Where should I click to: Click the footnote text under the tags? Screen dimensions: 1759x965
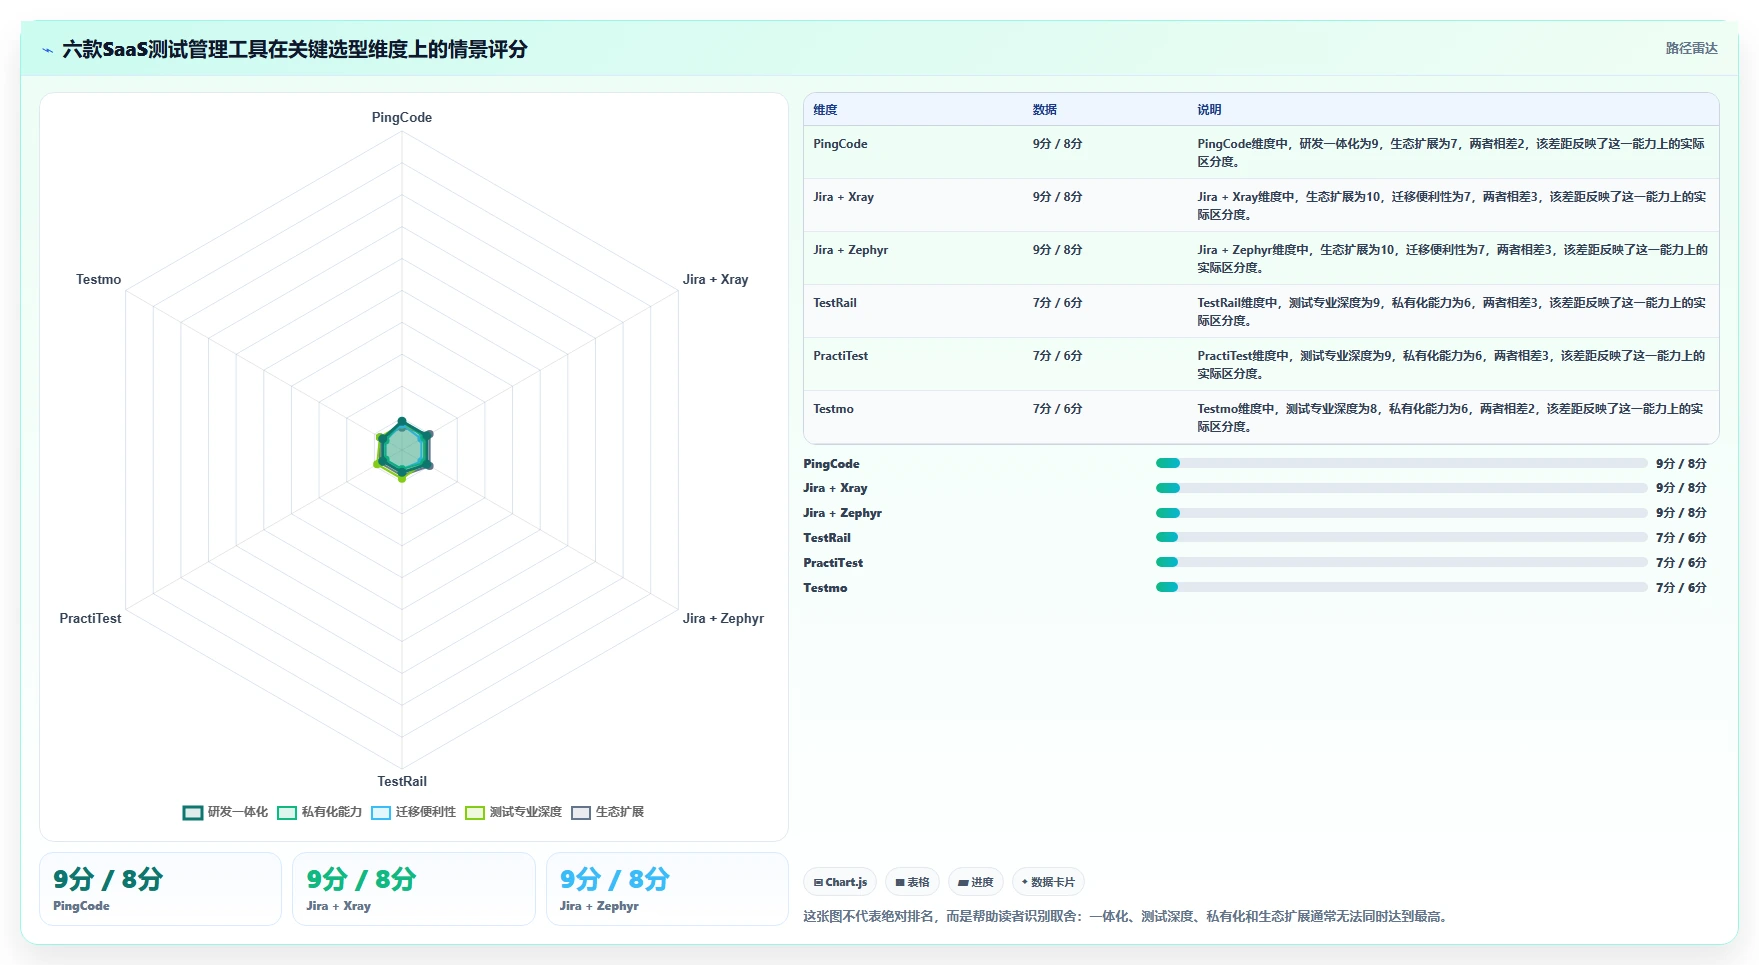coord(1127,916)
